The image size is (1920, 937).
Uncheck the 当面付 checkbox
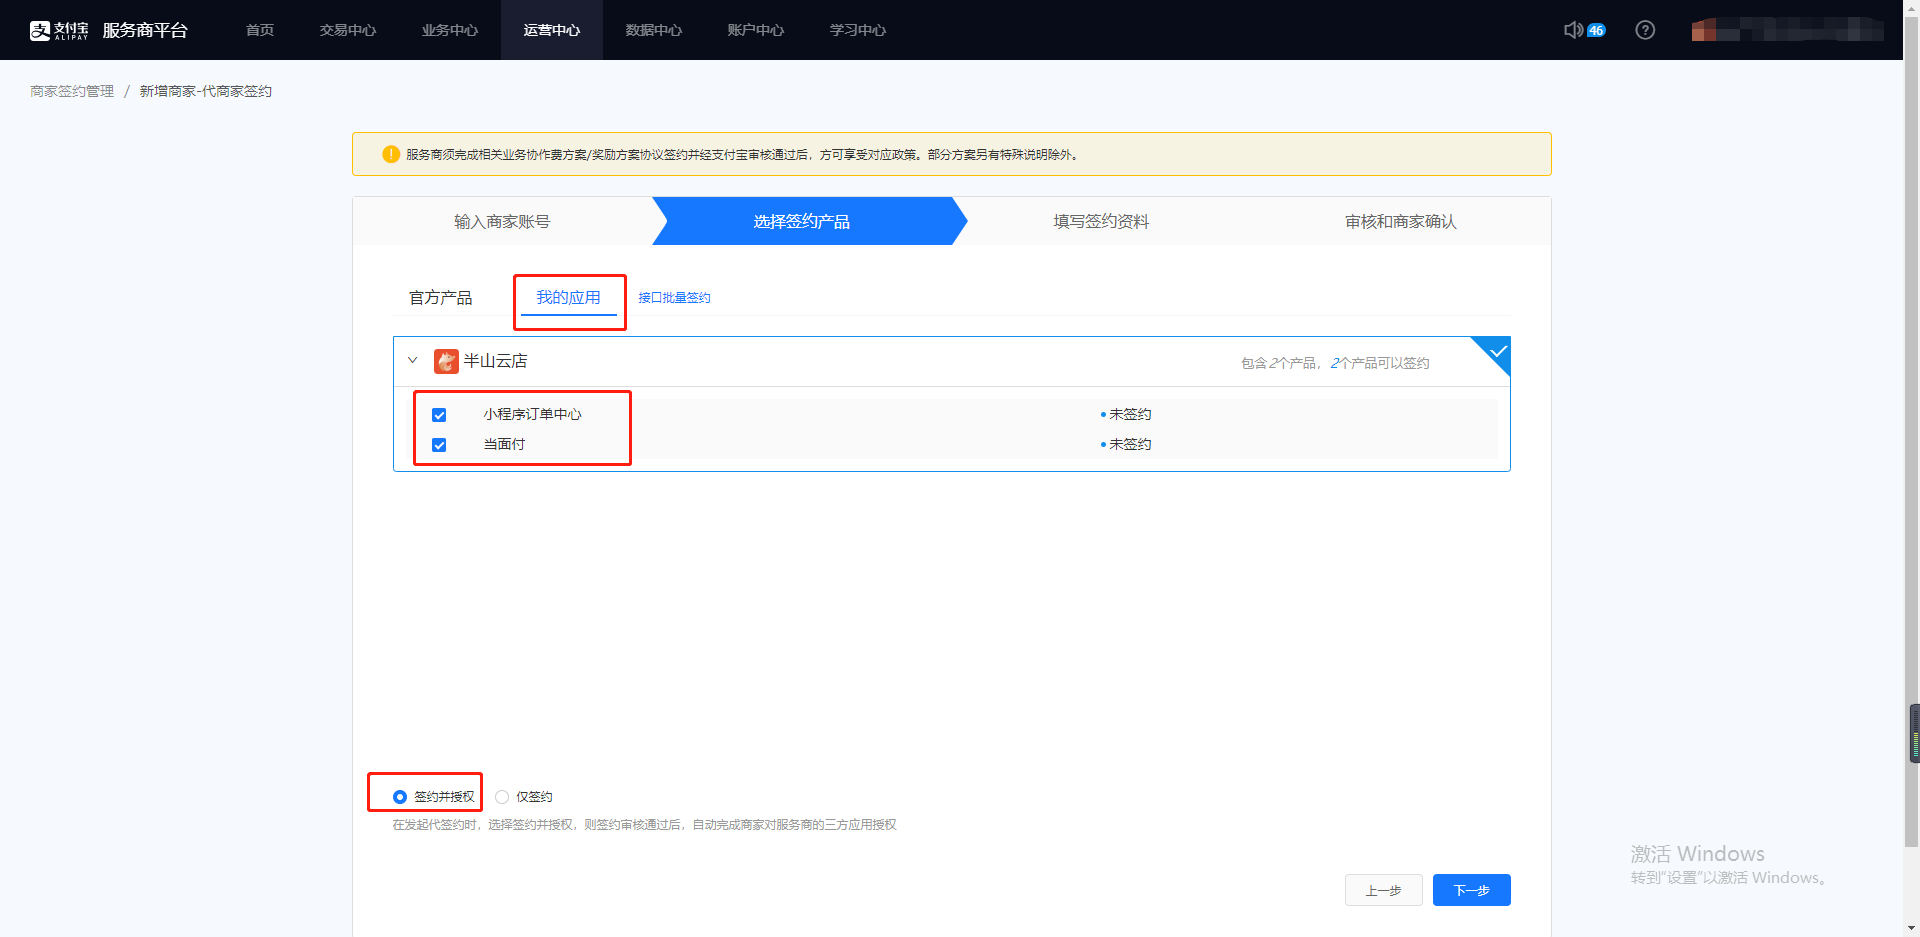pos(439,445)
